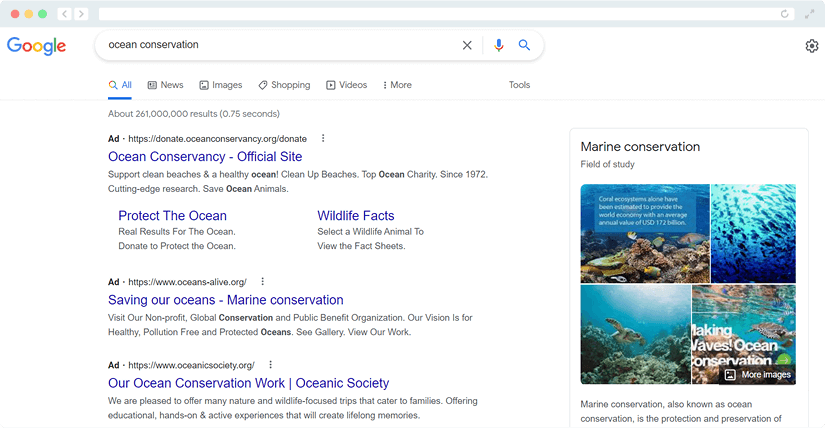
Task: Go forward with browser forward arrow
Action: (x=81, y=14)
